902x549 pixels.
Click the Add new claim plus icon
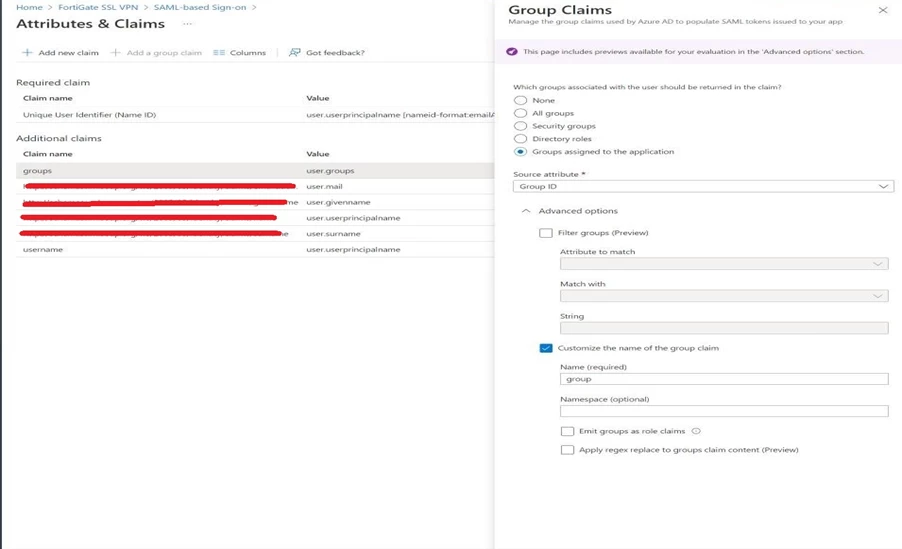click(27, 52)
